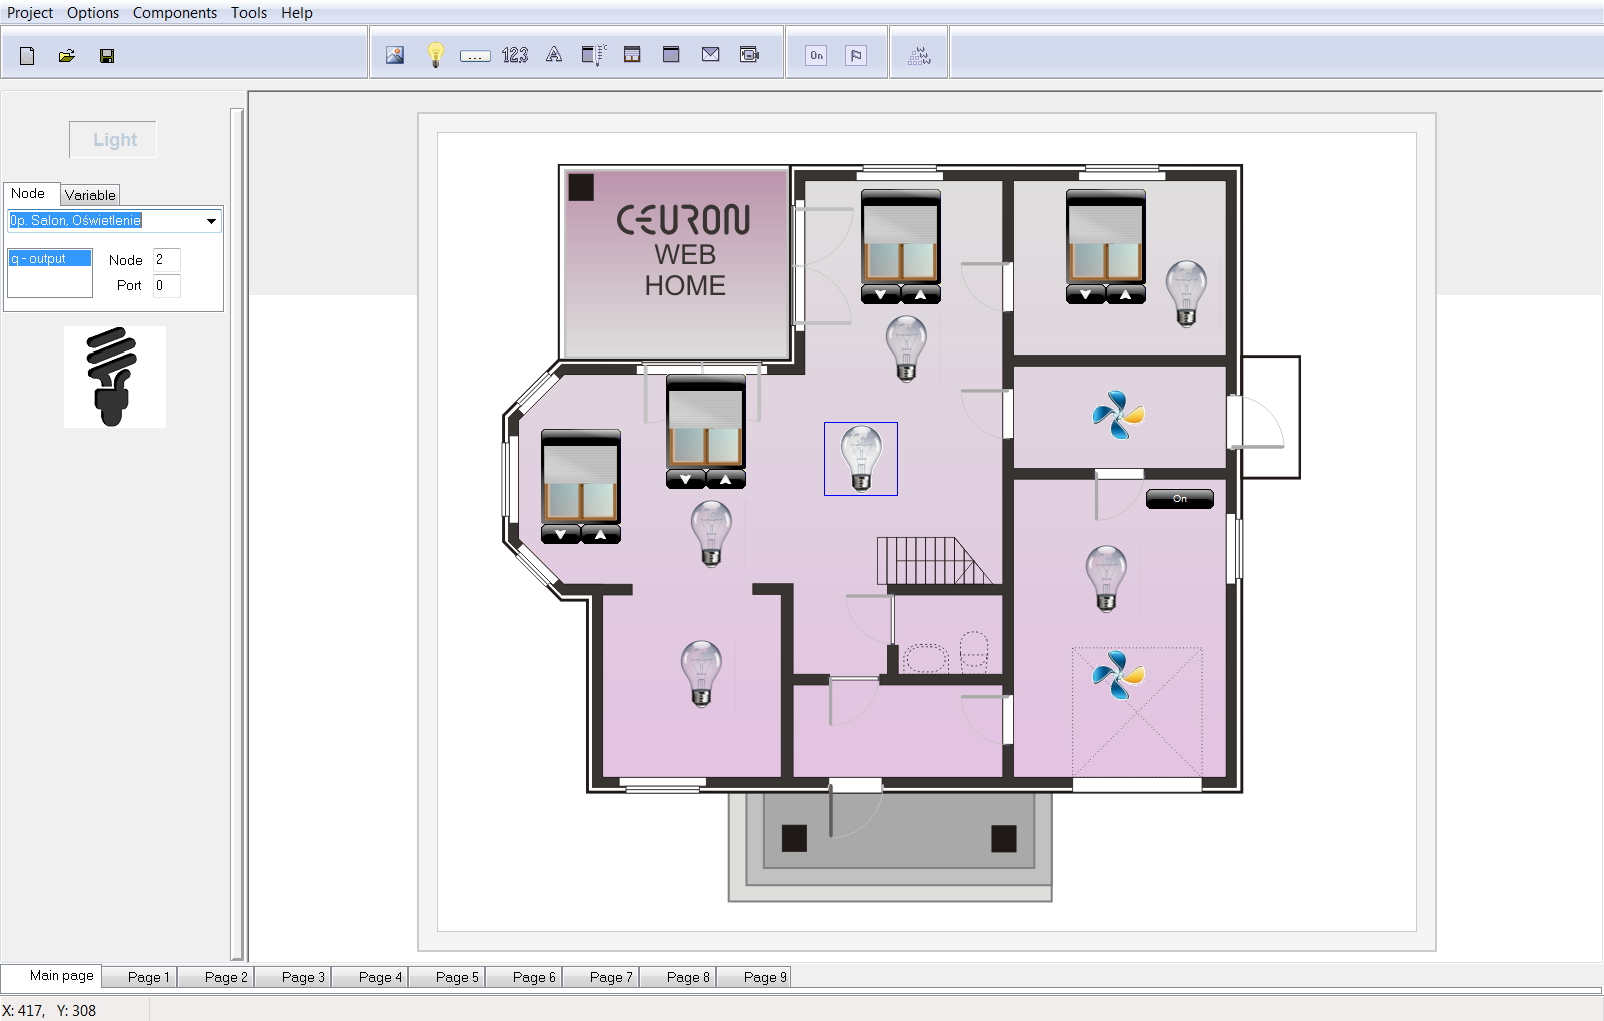Insert a text label with the A icon
1604x1021 pixels.
[x=554, y=55]
